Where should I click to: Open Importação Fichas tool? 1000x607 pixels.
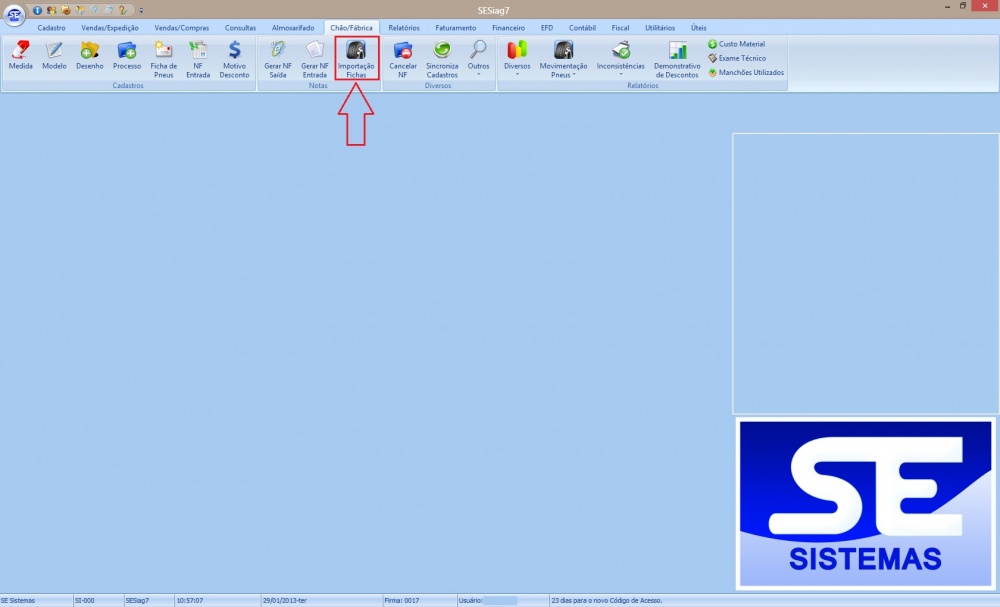[x=356, y=59]
